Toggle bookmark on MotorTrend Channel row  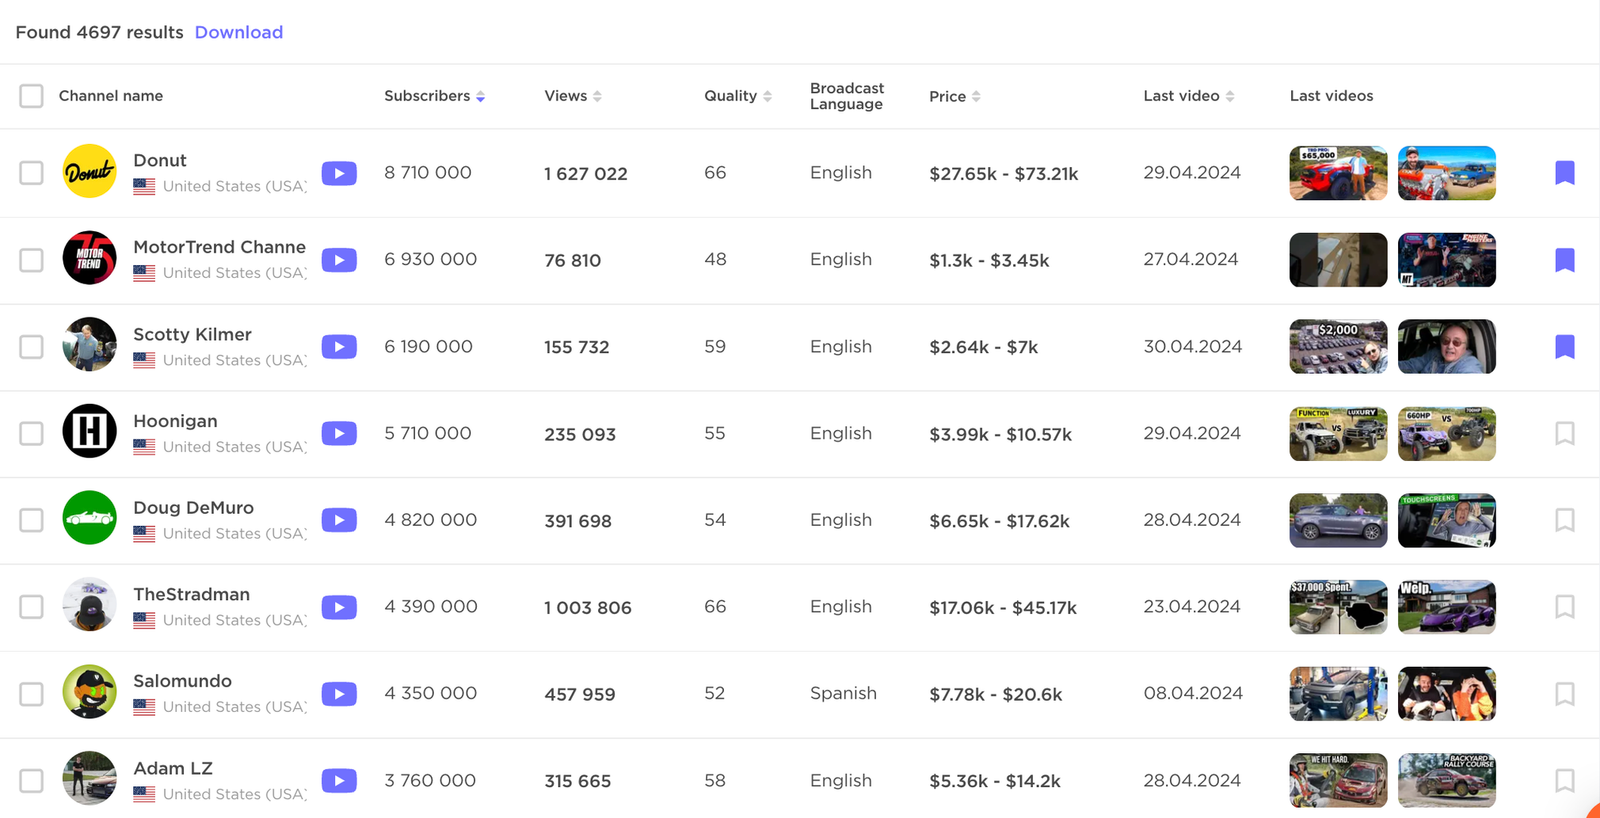1565,260
